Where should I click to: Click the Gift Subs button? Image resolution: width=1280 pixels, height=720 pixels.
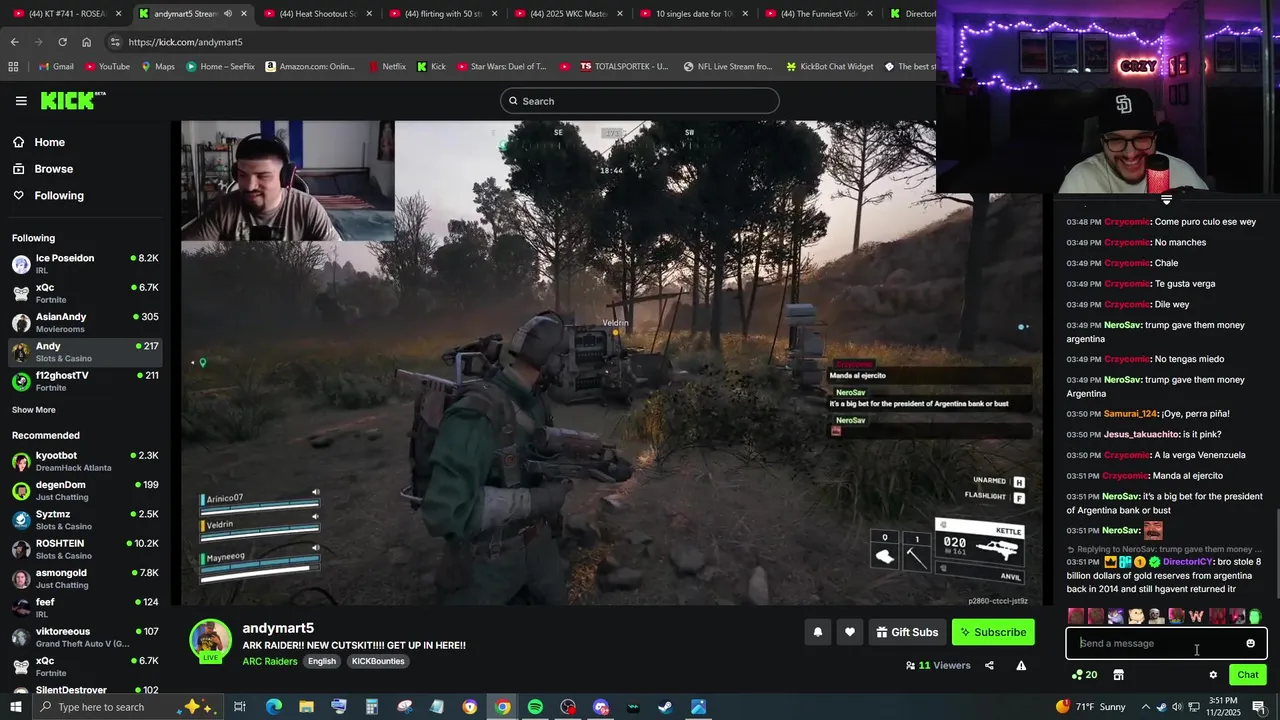(907, 632)
